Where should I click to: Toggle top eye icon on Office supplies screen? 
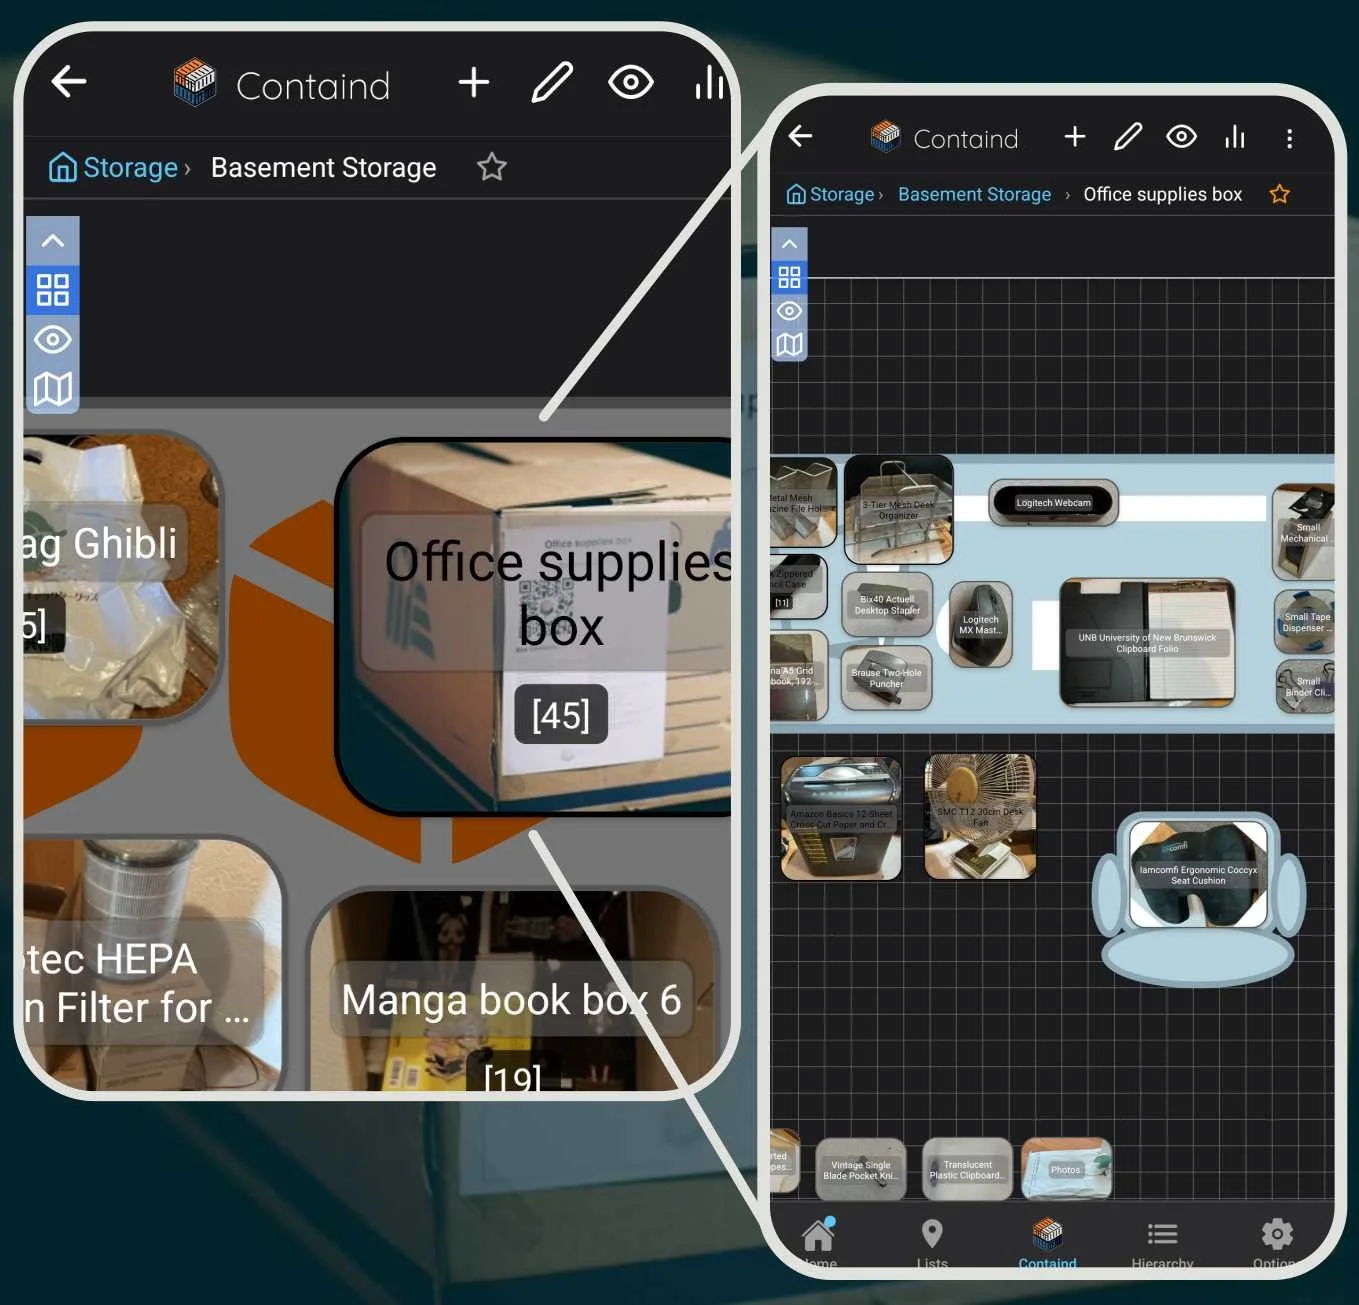click(1181, 136)
